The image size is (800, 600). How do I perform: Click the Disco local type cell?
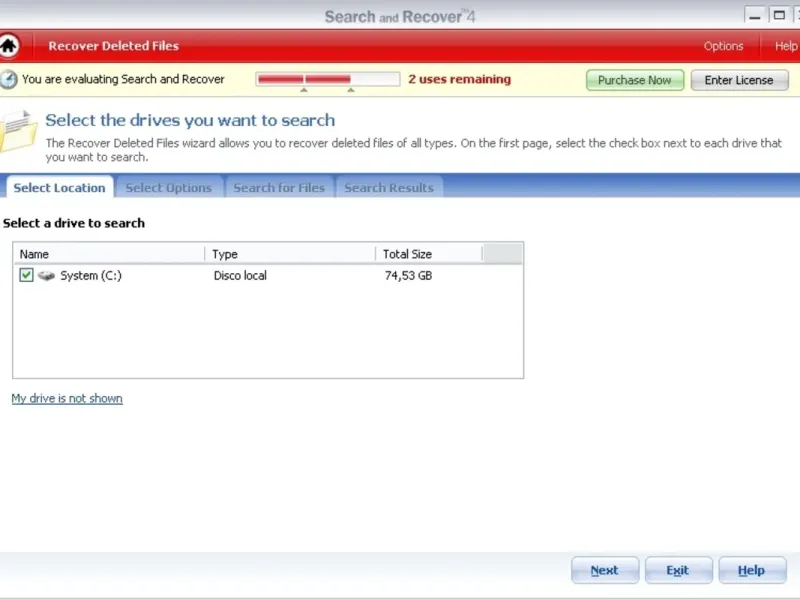click(x=240, y=276)
